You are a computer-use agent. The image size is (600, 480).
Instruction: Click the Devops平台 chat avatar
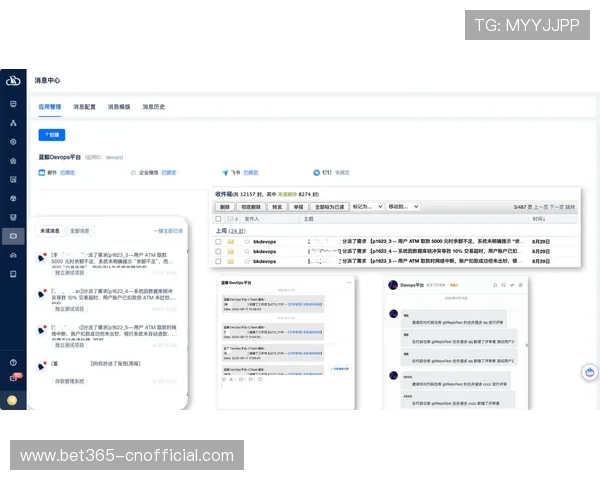coord(393,285)
